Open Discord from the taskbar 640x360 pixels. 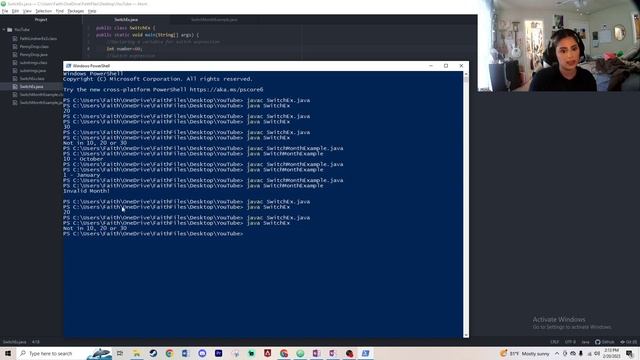click(202, 353)
